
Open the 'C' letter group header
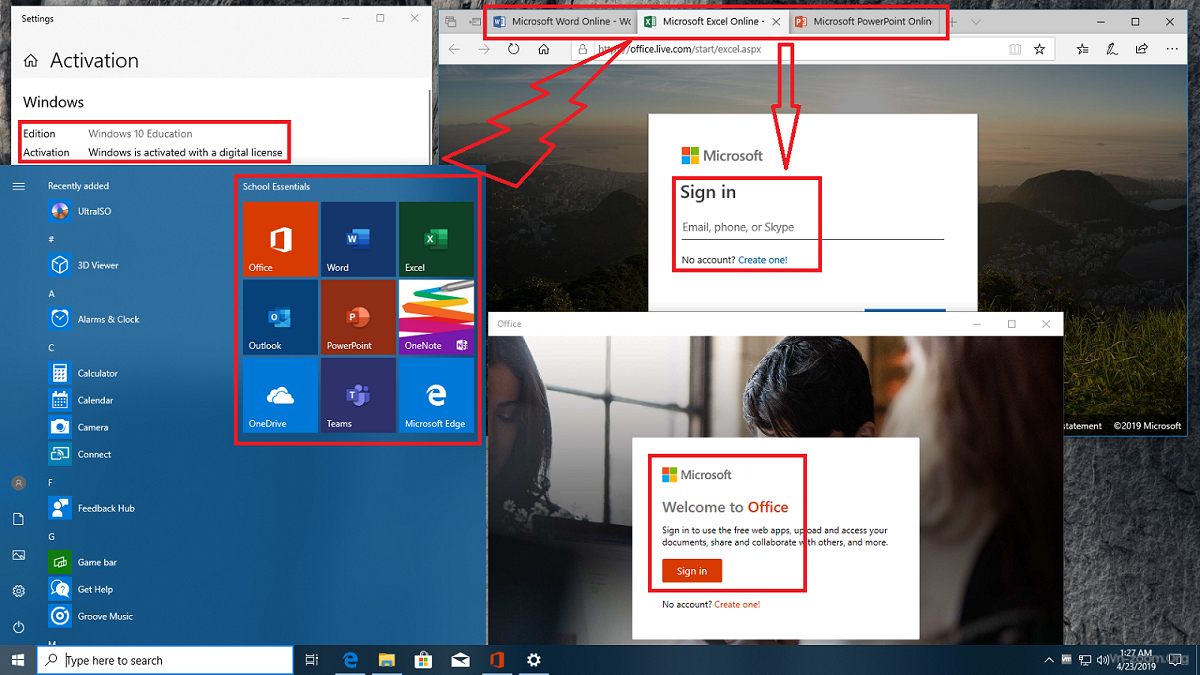(x=51, y=347)
